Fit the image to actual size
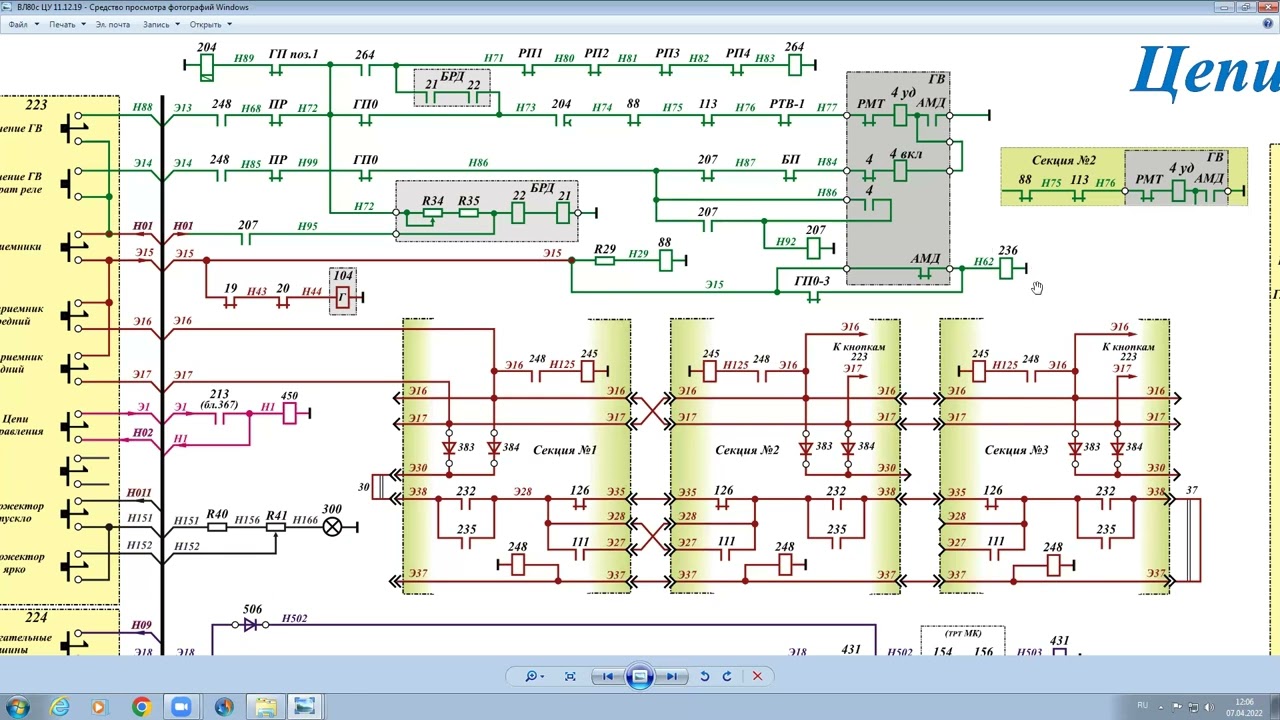This screenshot has width=1280, height=720. pos(570,677)
